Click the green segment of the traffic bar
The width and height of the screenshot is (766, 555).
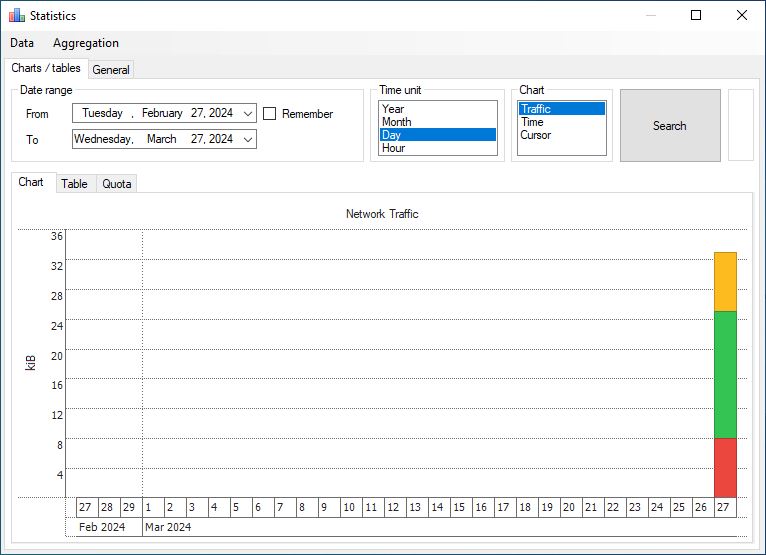[725, 375]
